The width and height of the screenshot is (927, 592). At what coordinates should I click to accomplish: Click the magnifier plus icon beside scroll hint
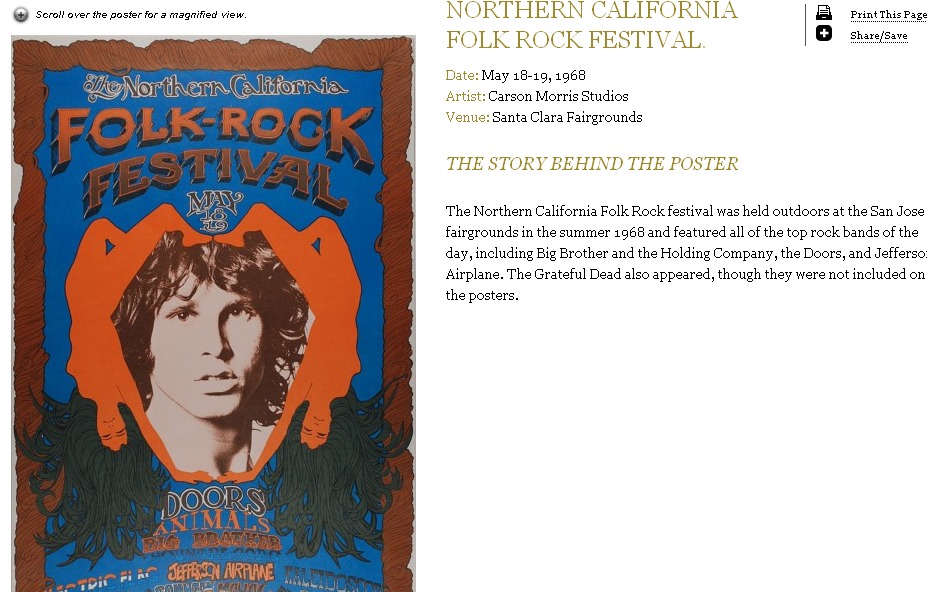[x=21, y=15]
